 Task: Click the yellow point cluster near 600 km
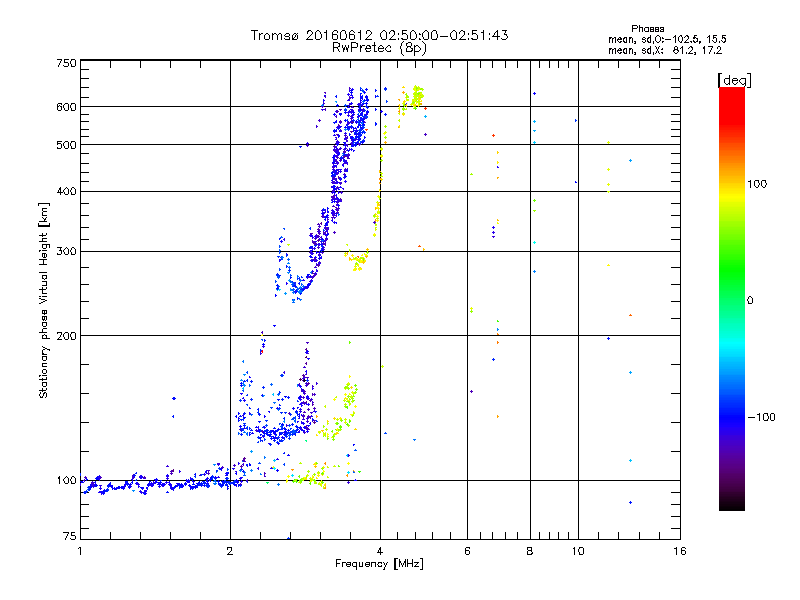[412, 97]
